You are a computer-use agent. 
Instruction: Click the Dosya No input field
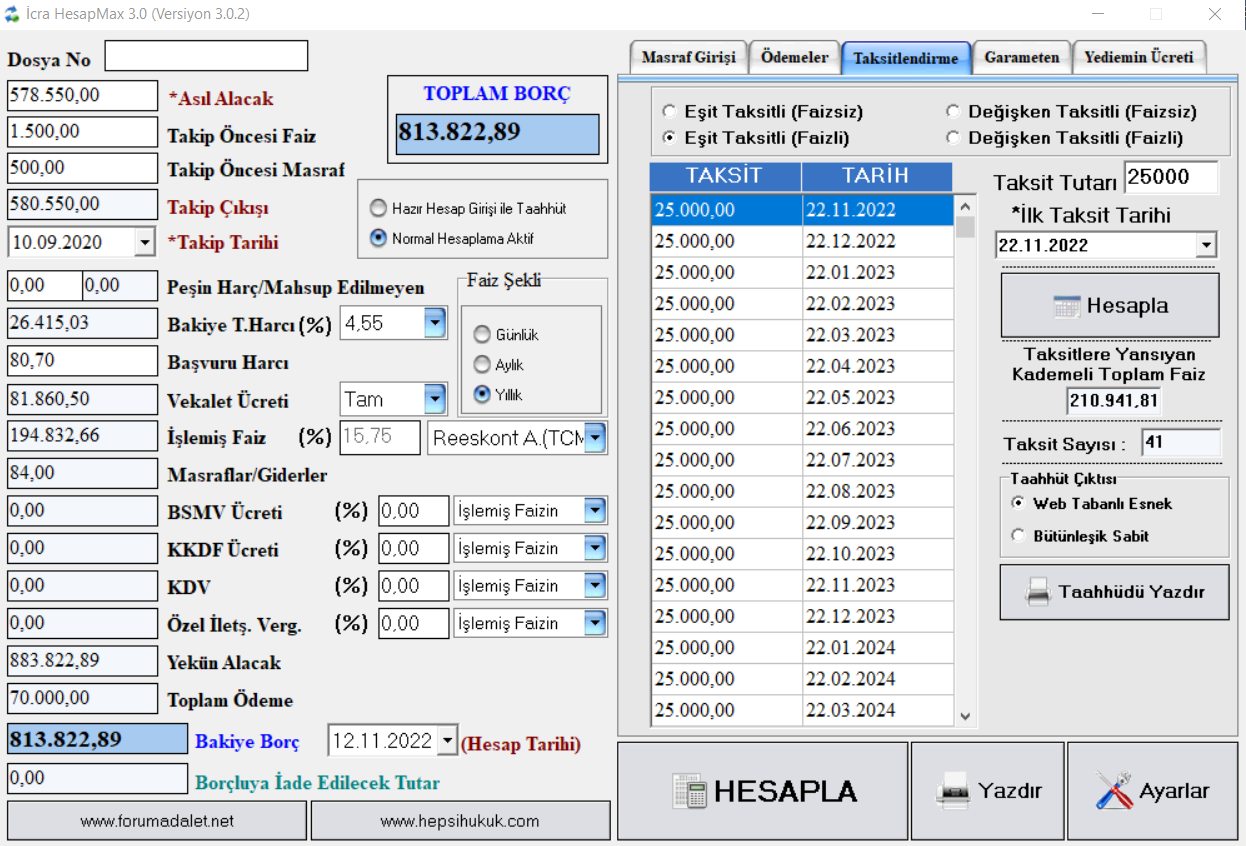point(206,55)
